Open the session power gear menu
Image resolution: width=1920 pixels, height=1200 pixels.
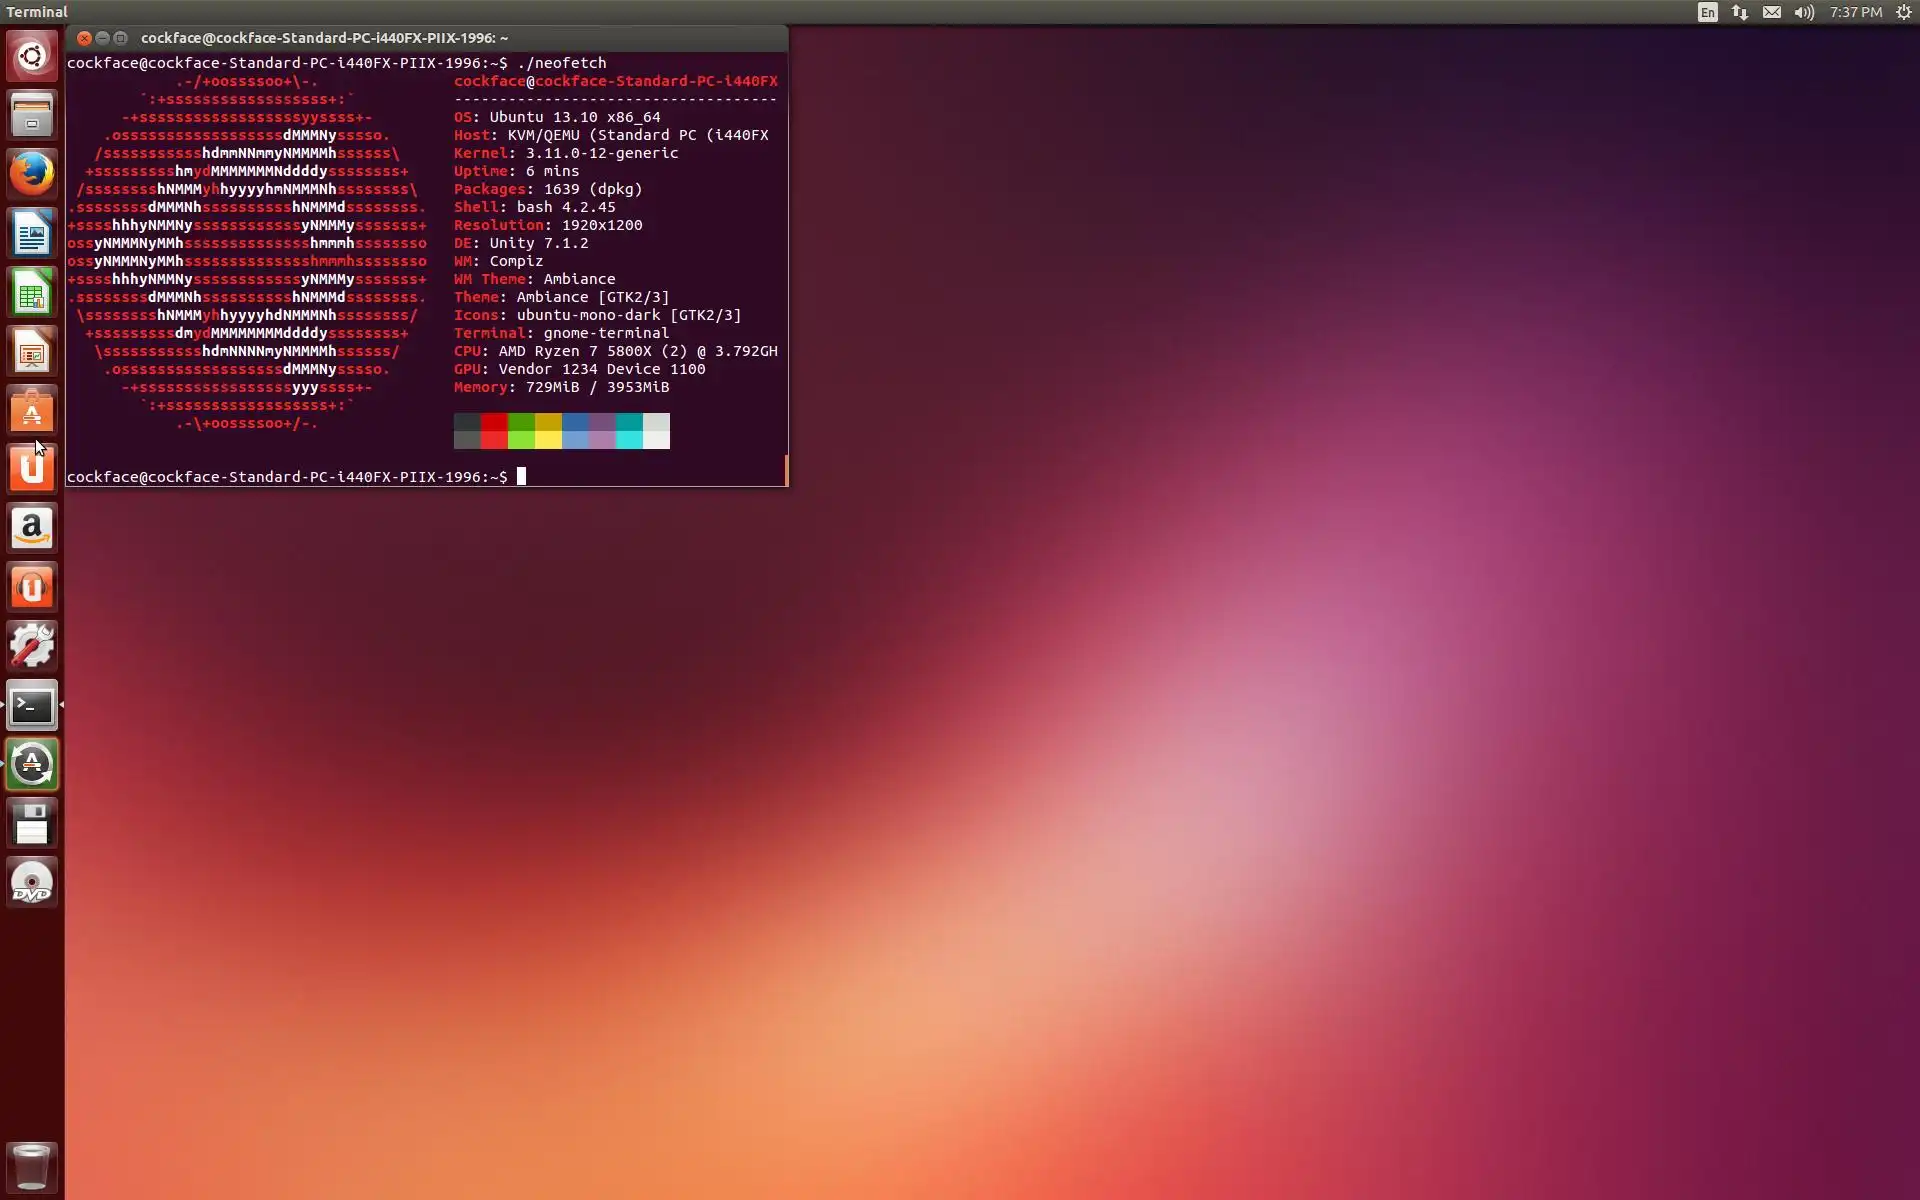click(1904, 12)
